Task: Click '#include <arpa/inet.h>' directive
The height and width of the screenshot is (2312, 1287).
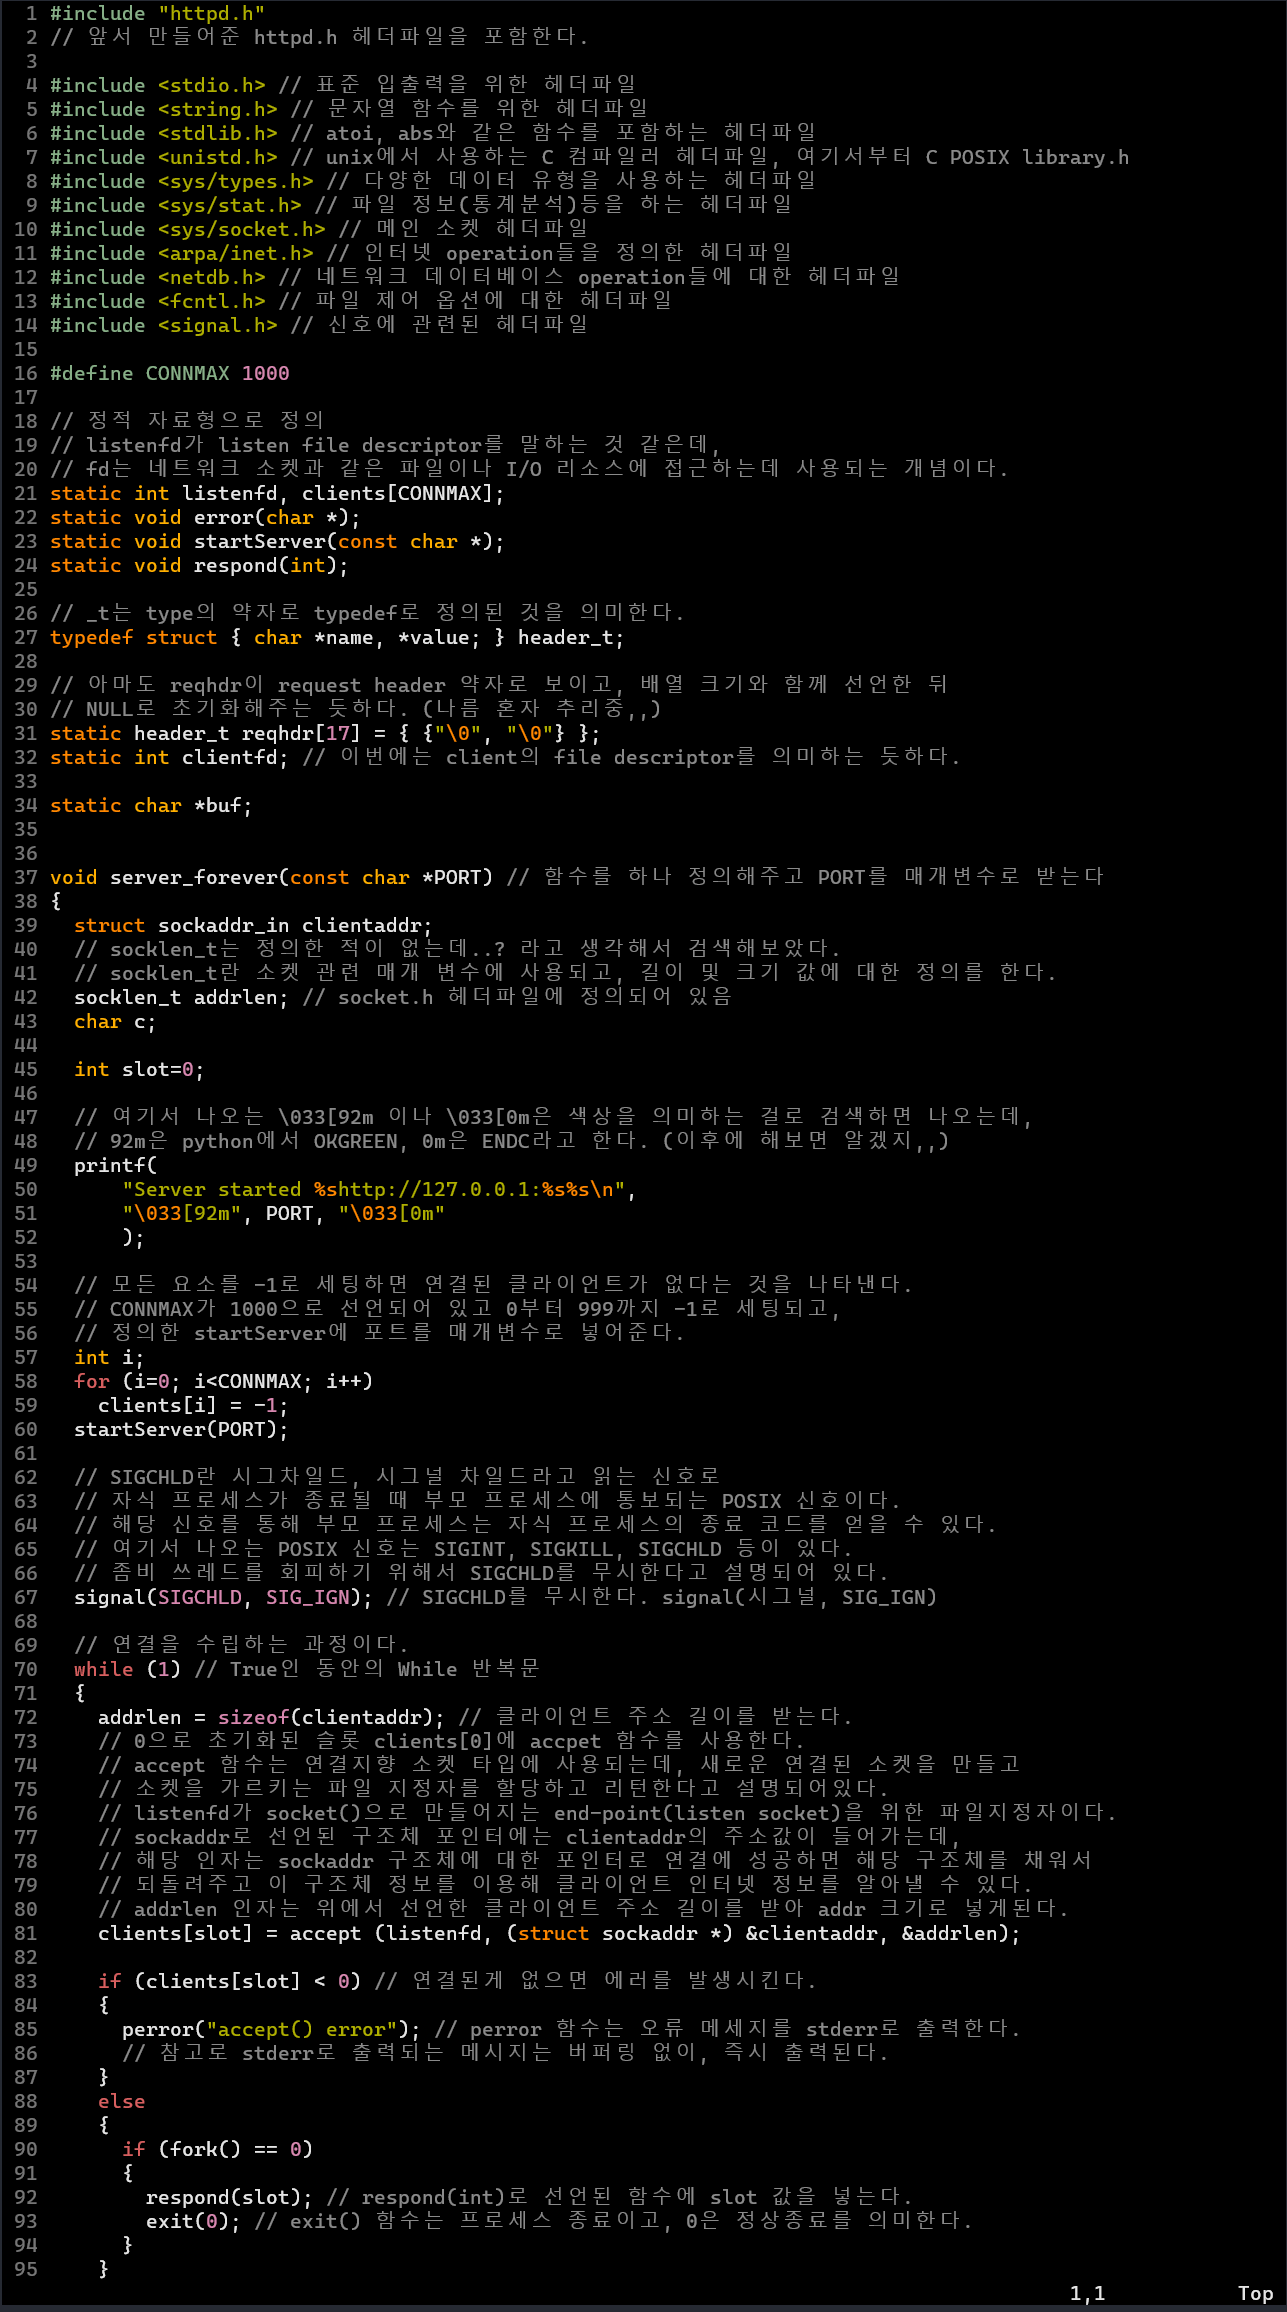Action: (181, 253)
